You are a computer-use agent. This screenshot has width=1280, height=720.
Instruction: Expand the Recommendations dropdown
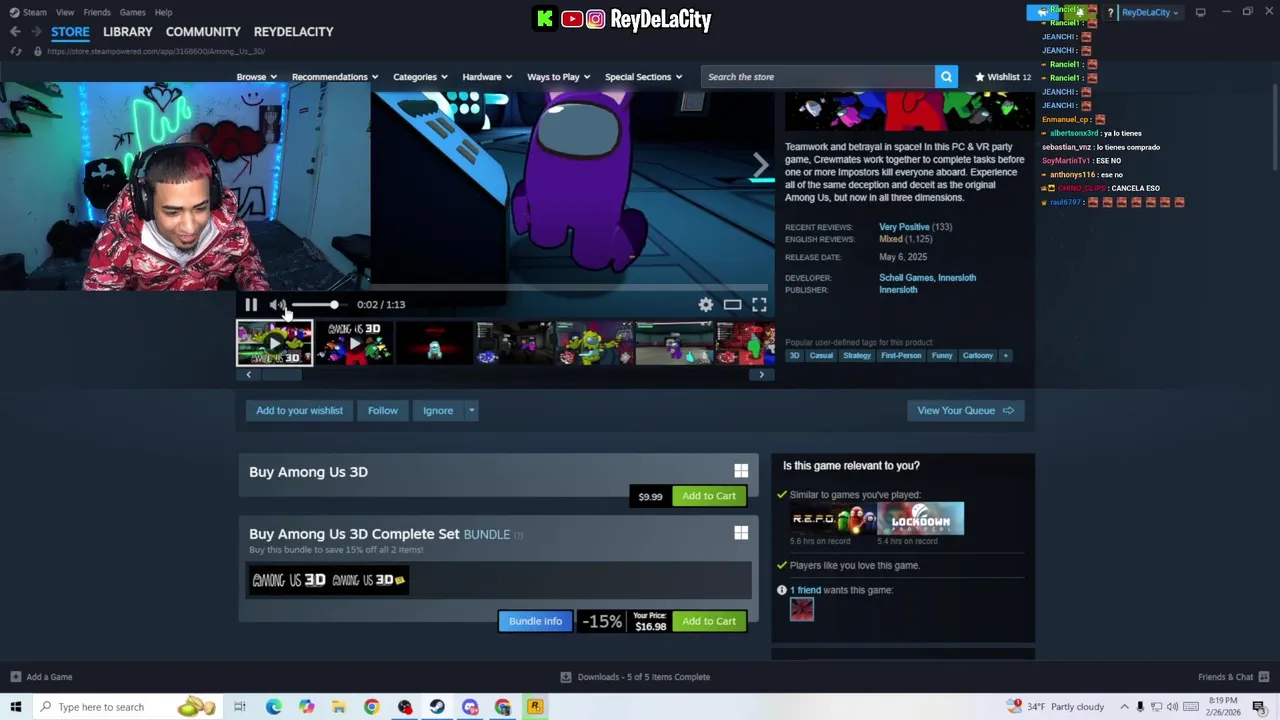point(334,77)
